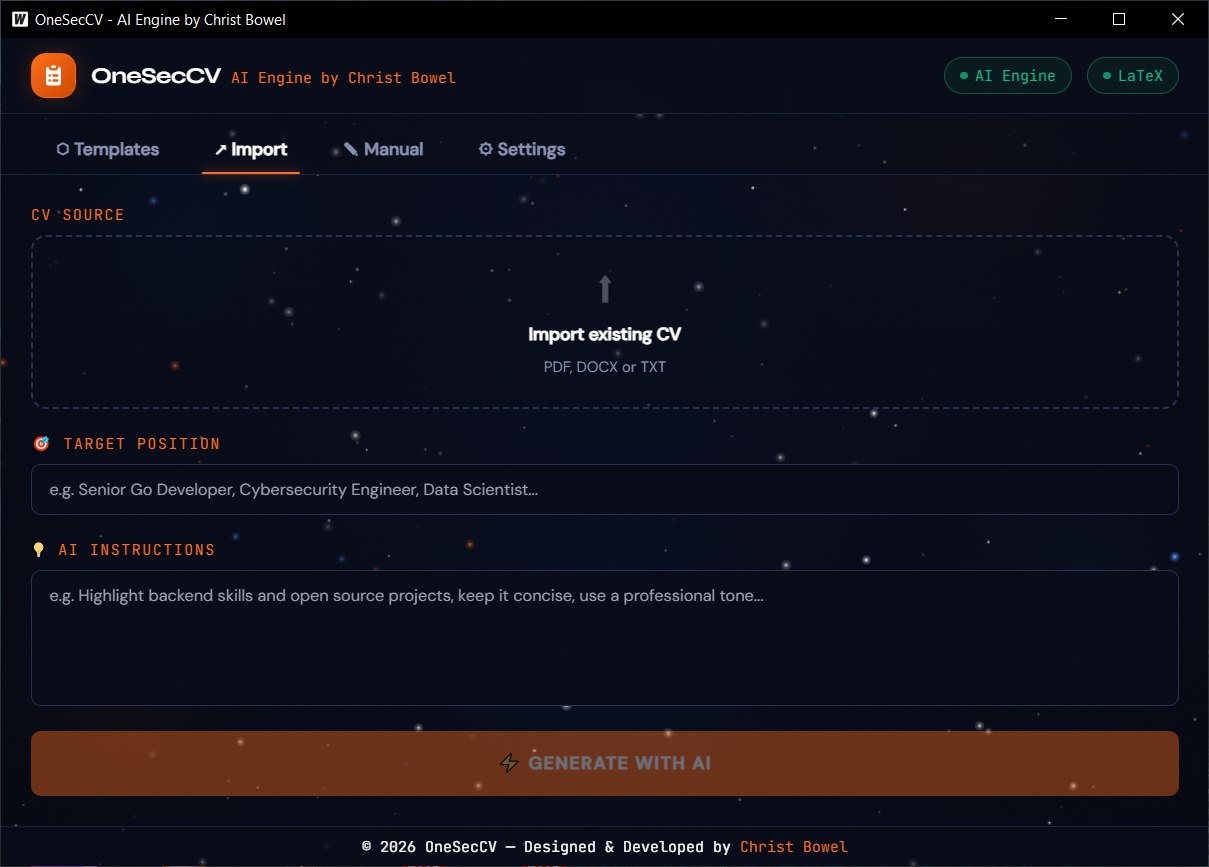Go to the Settings tab
Screen dimensions: 1209x867
coord(522,149)
